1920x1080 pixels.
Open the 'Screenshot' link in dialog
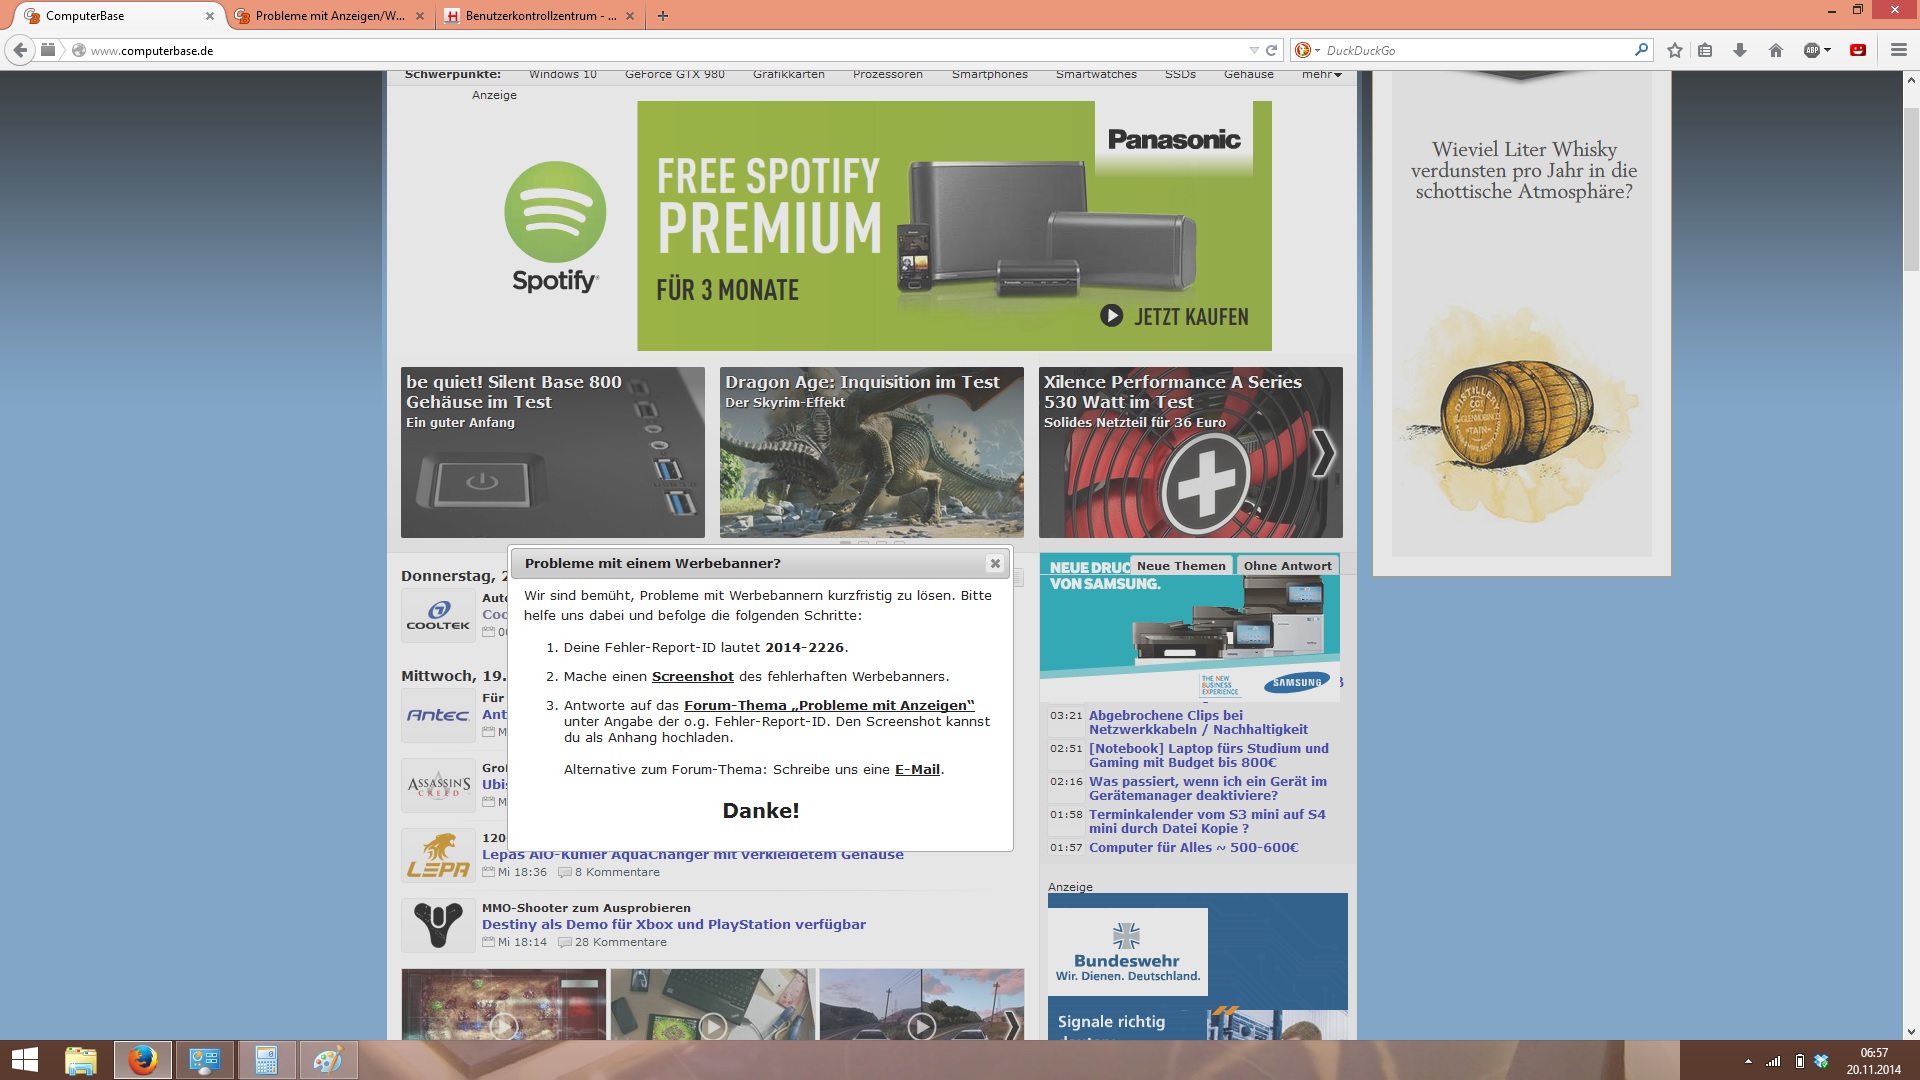[x=692, y=677]
